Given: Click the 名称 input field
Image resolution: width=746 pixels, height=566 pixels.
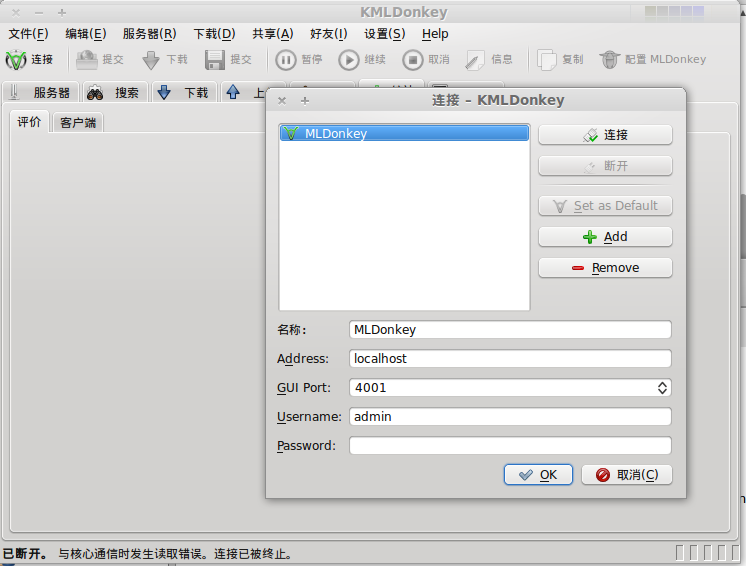Looking at the screenshot, I should pos(510,330).
